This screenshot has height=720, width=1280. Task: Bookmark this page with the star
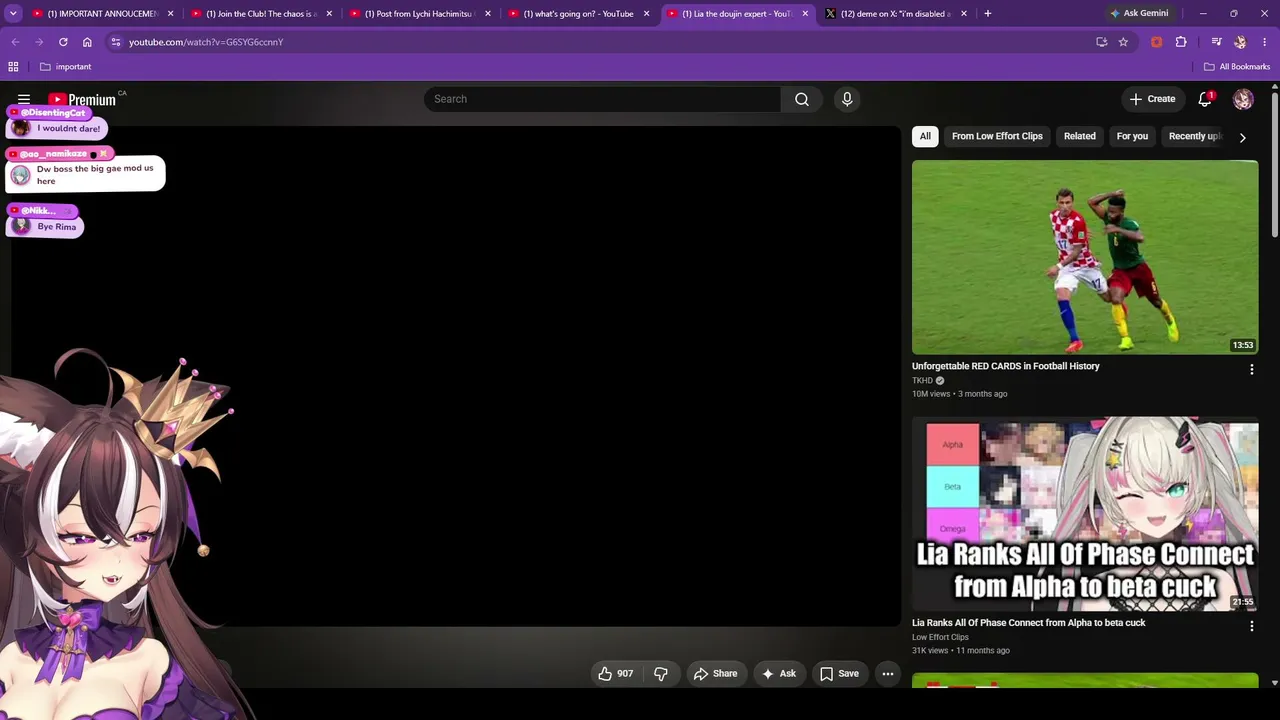(x=1123, y=42)
